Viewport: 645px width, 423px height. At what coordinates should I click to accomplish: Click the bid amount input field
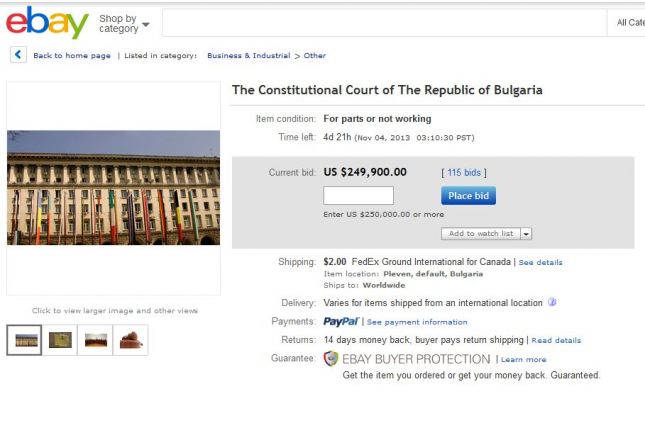(358, 196)
